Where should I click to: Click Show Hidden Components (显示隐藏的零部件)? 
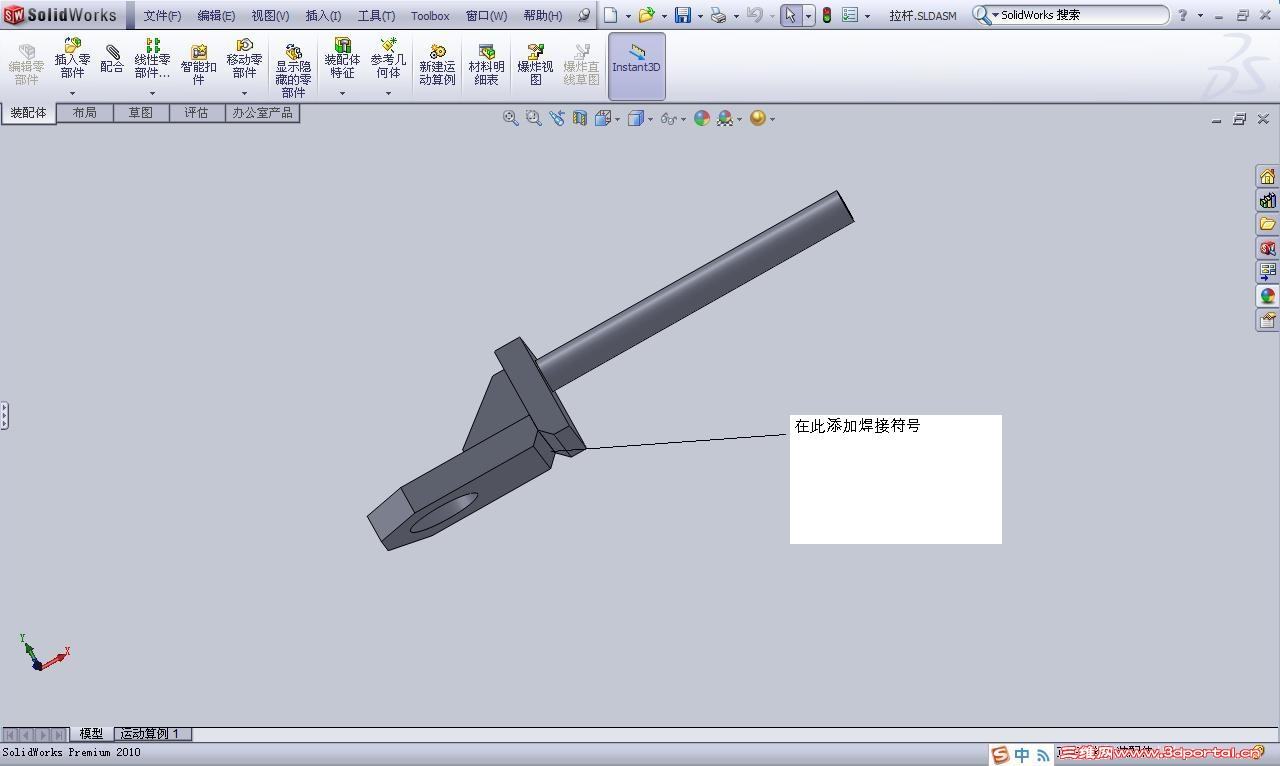coord(293,70)
